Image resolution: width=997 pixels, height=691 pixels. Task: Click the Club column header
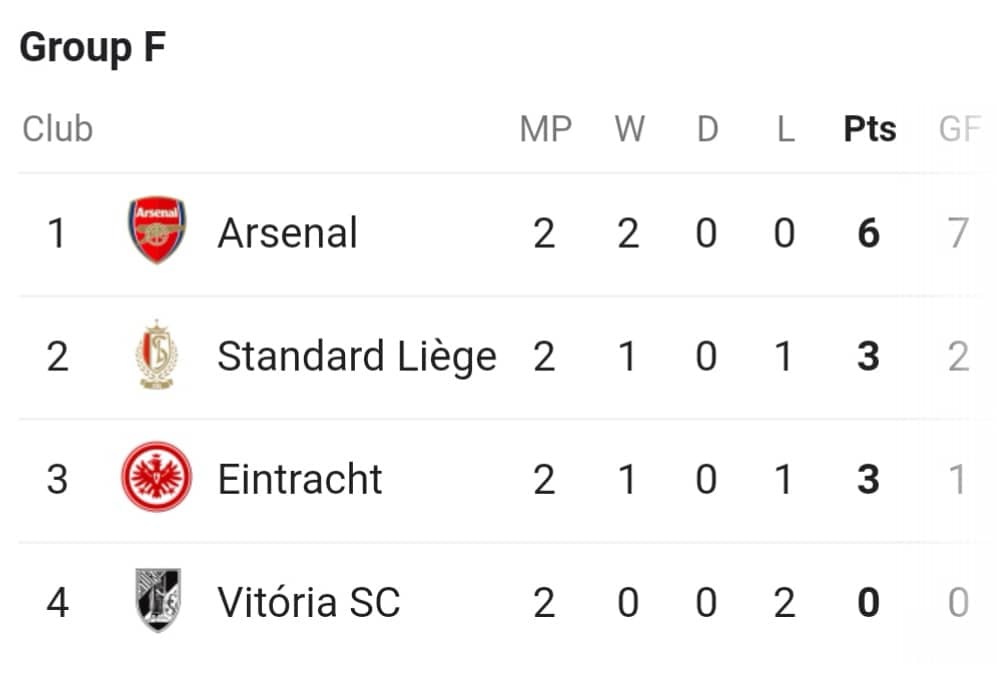(58, 129)
